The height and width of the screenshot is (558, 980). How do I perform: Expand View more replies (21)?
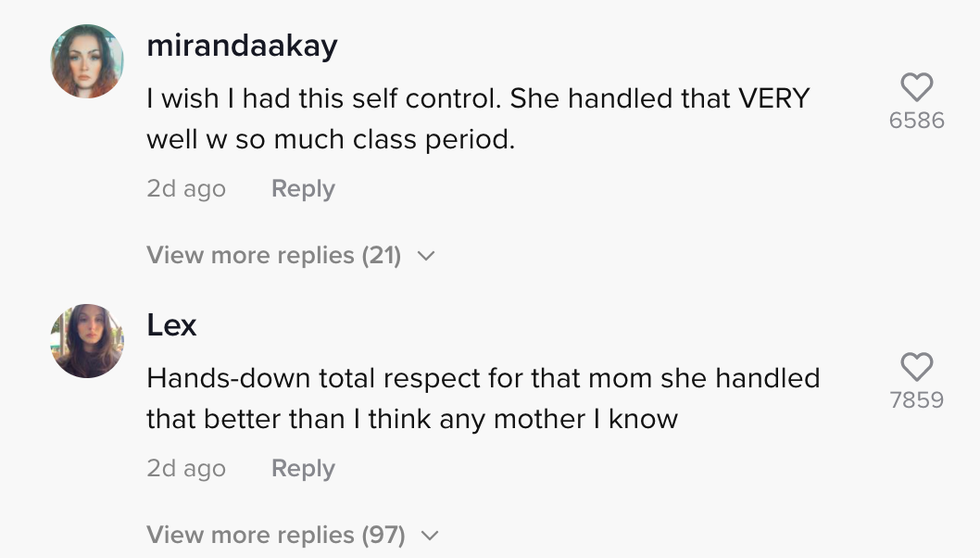273,255
